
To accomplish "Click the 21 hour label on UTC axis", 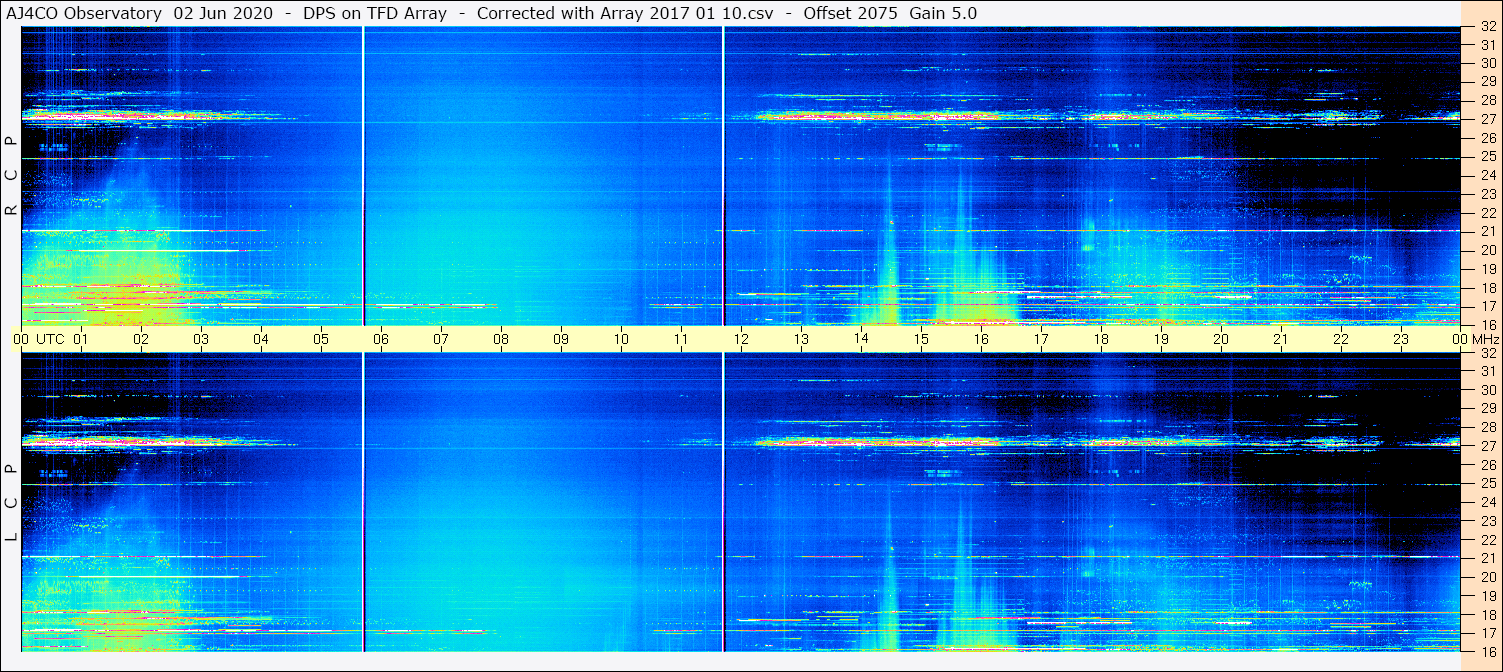I will (x=1281, y=339).
